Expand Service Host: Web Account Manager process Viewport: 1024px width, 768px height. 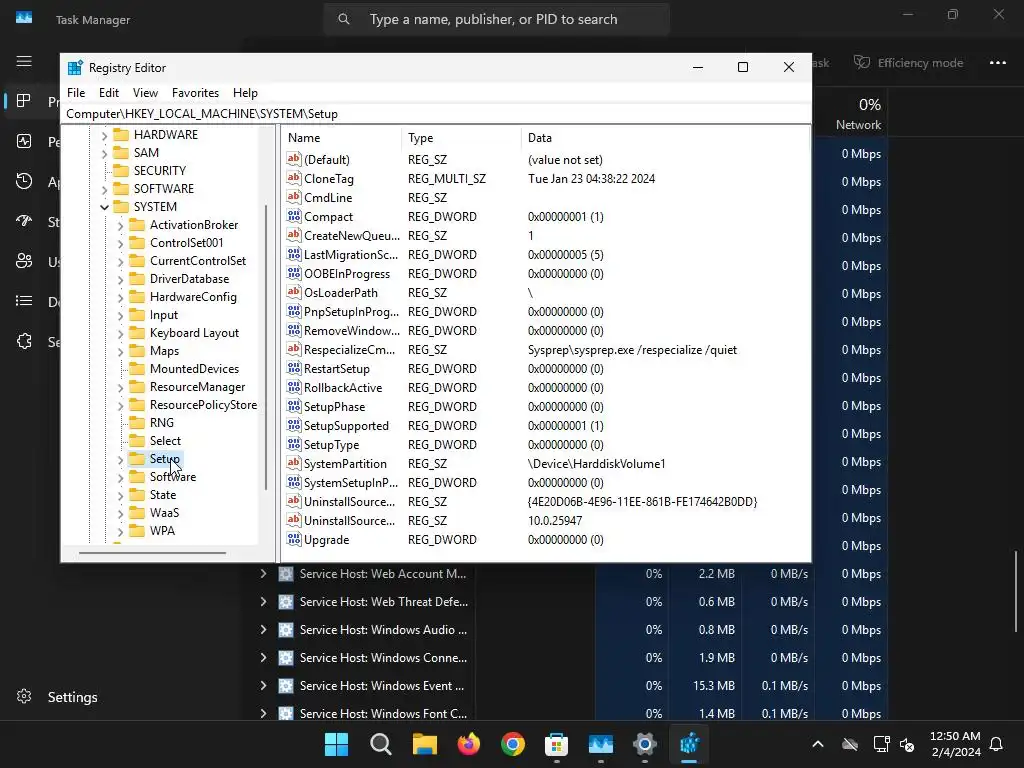click(263, 573)
